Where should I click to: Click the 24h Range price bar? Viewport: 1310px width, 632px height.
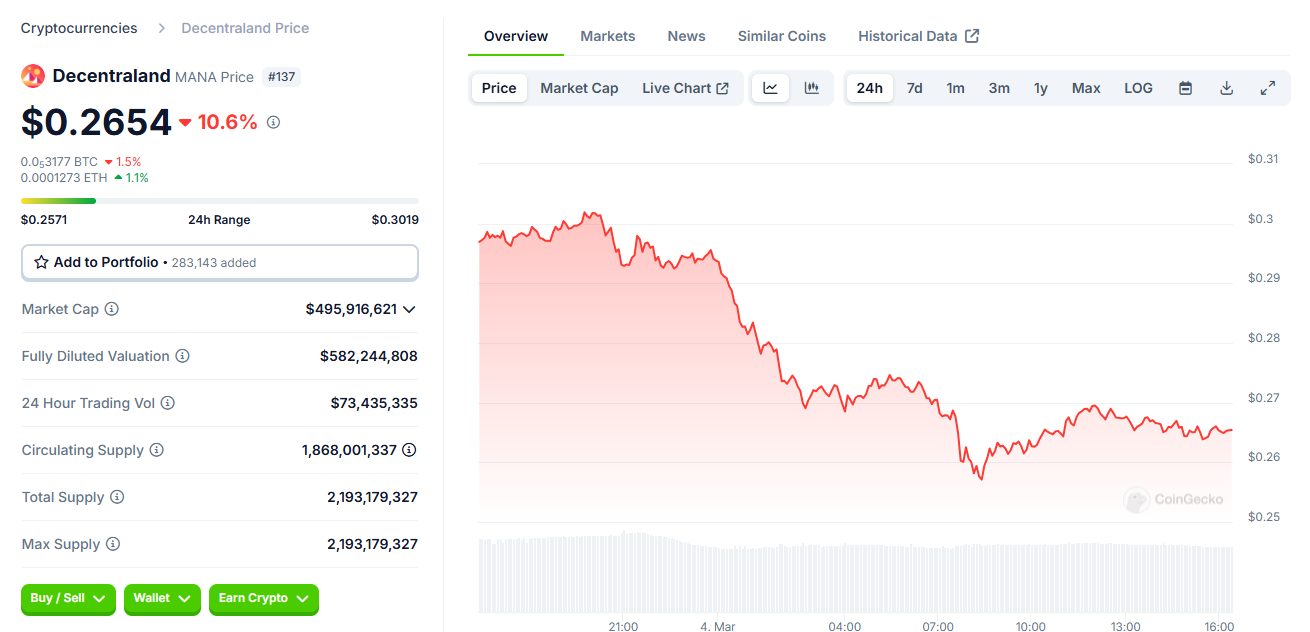tap(220, 201)
